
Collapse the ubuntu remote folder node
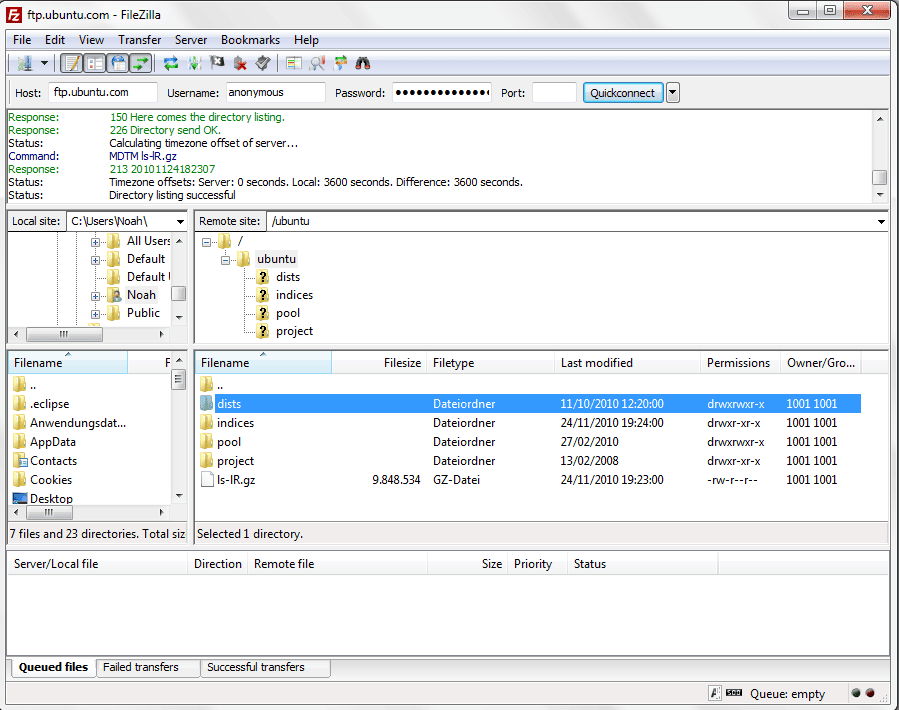pos(225,260)
